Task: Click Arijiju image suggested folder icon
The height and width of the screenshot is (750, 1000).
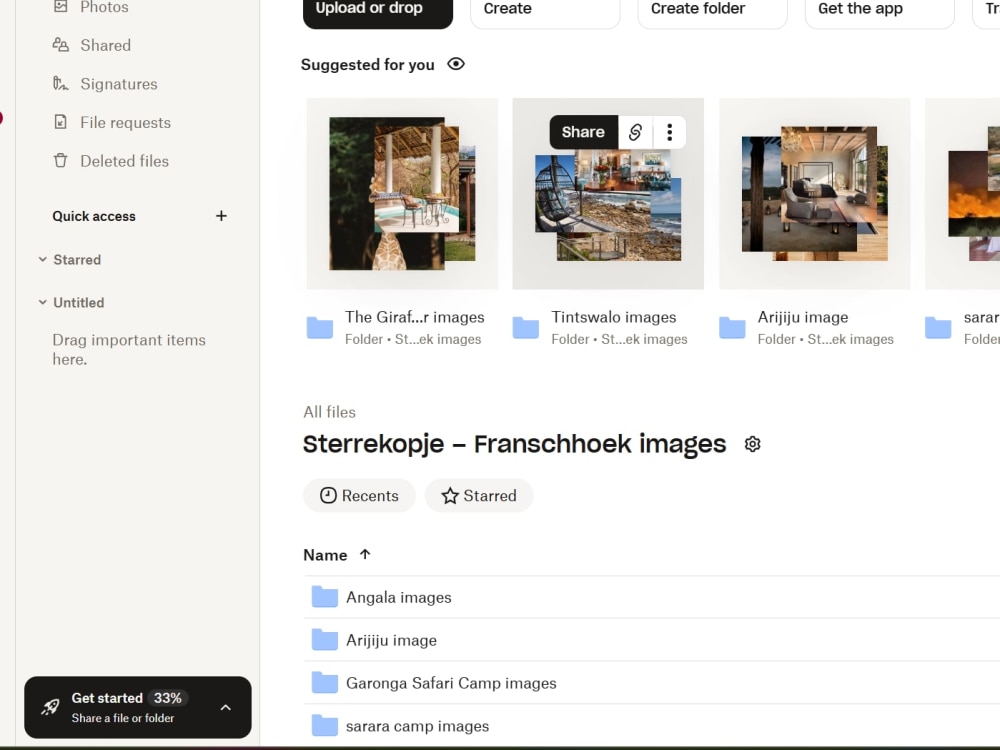Action: (732, 328)
